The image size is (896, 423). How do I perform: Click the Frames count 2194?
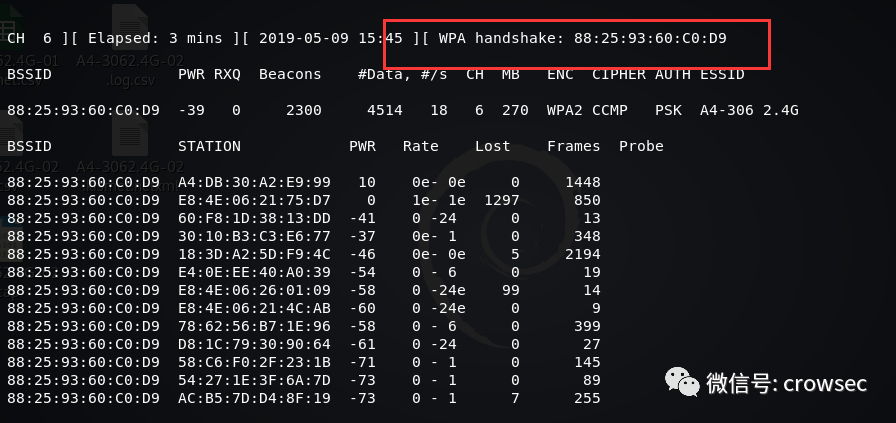(x=583, y=254)
